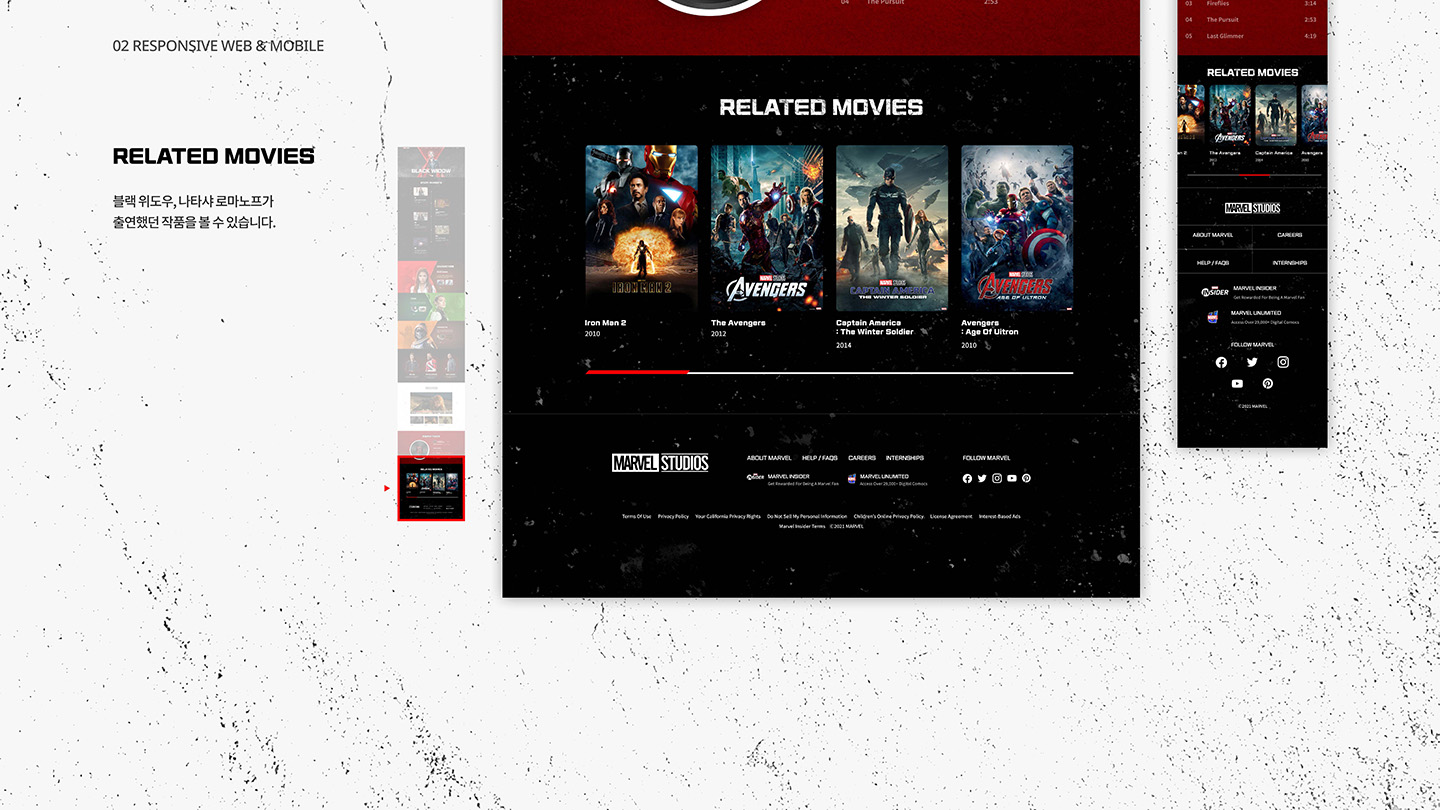Open the Iron Man 2 movie poster
This screenshot has height=810, width=1440.
click(641, 227)
